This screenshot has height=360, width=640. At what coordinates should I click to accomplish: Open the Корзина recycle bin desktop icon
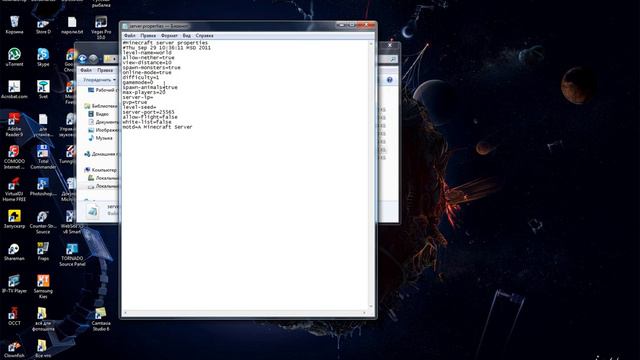pos(14,24)
